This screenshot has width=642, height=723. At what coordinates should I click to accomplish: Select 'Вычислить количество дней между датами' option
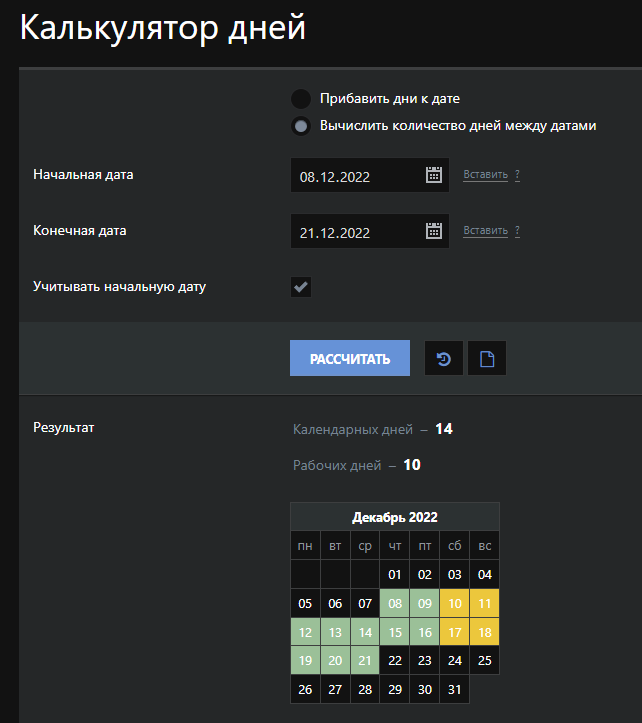pos(300,126)
